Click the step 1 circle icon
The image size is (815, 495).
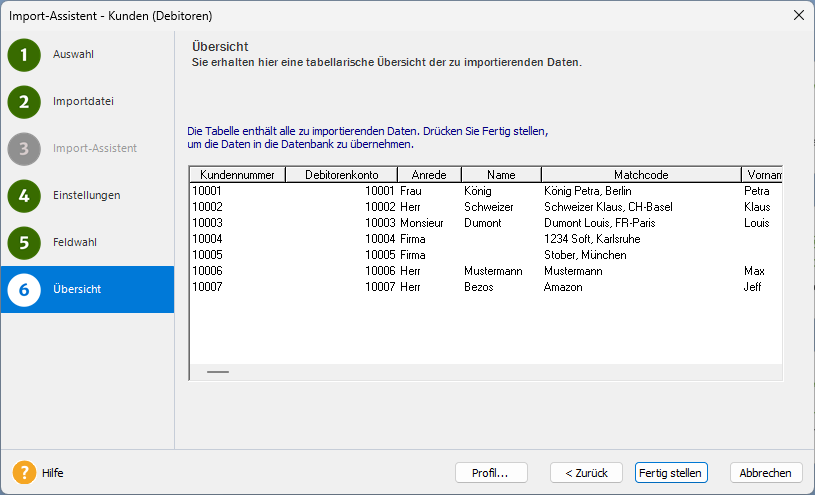coord(24,55)
